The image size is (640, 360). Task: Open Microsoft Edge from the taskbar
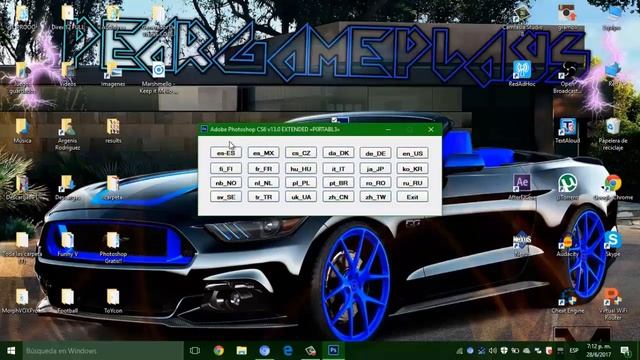tap(288, 351)
